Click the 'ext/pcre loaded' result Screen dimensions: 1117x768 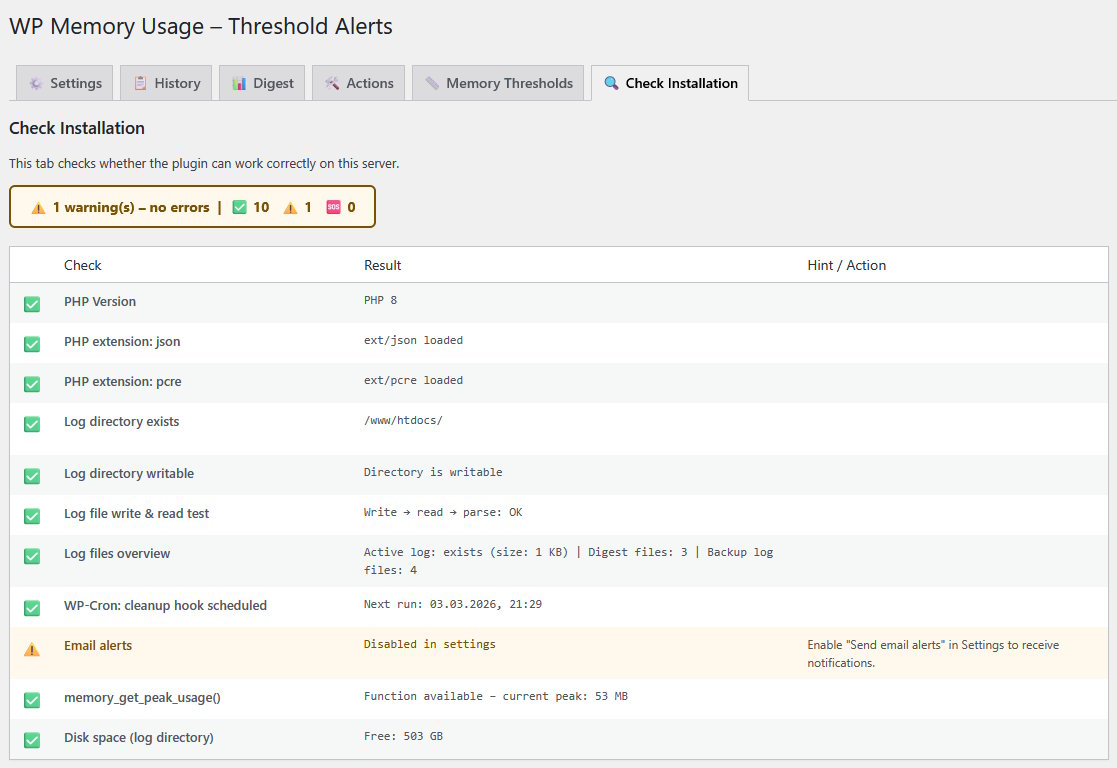click(x=413, y=380)
